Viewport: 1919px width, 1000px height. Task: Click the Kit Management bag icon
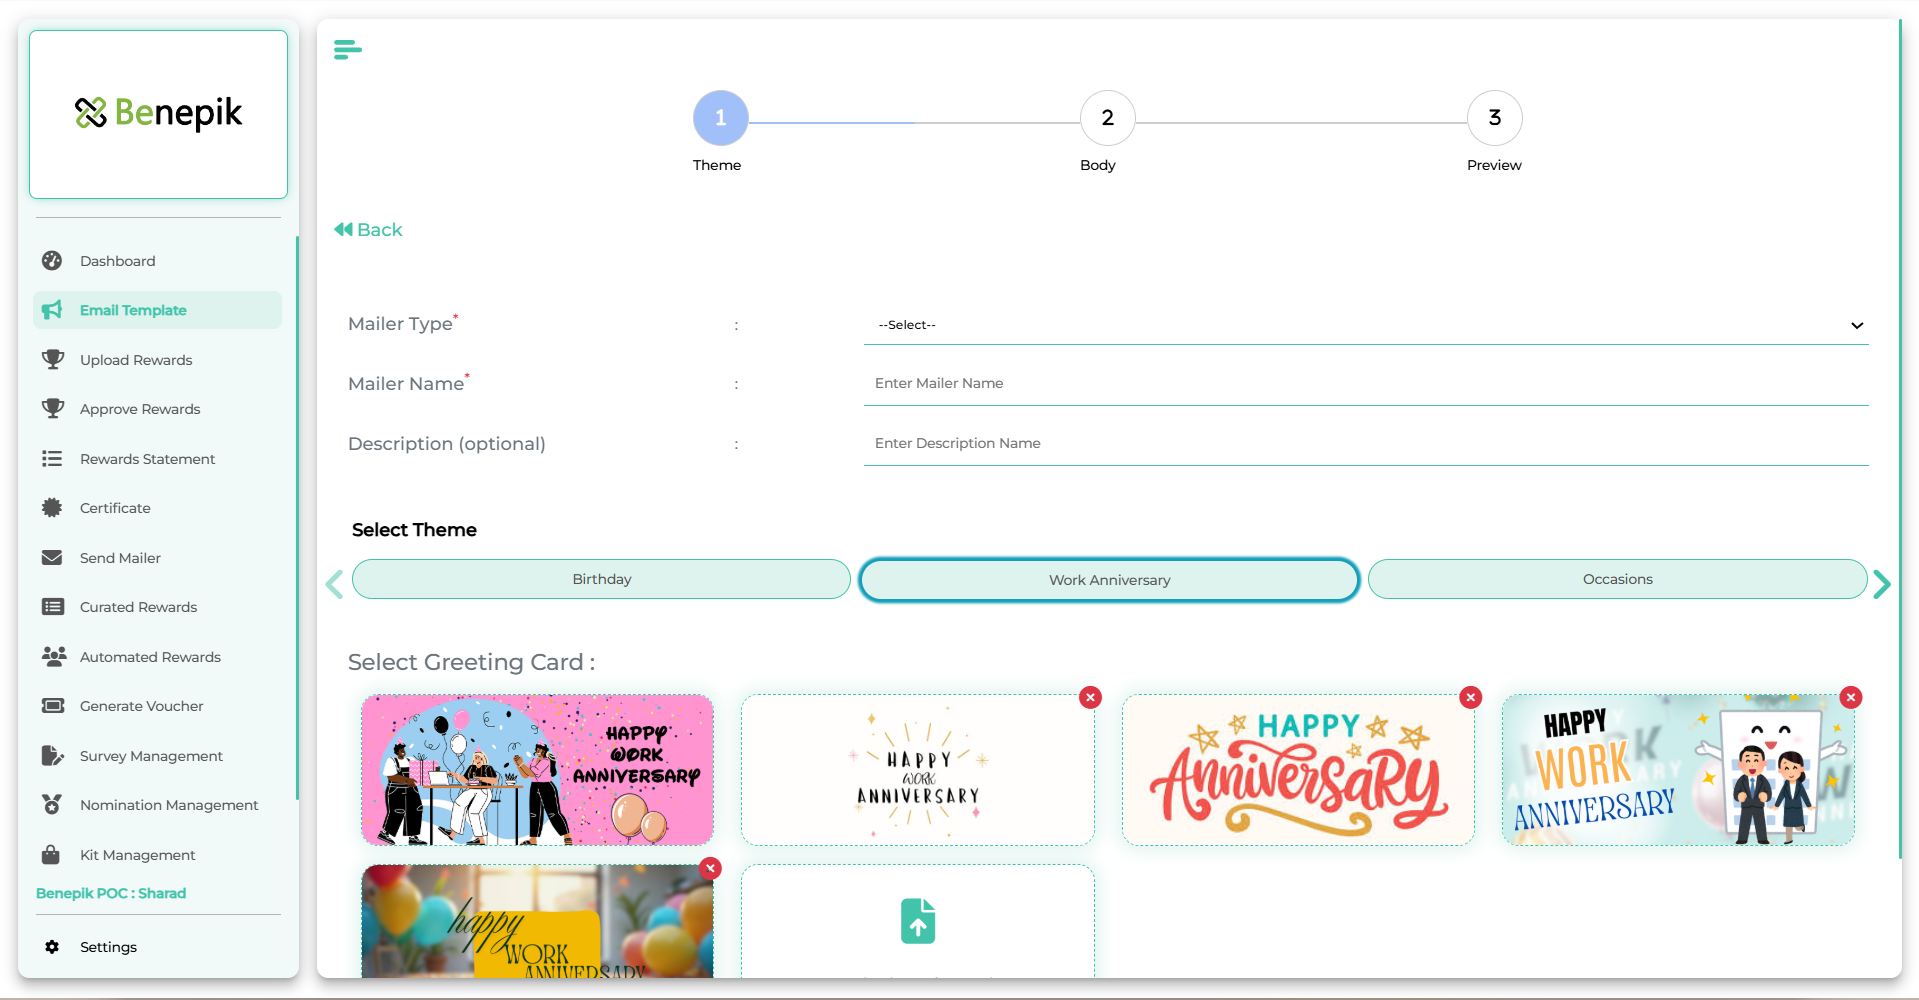coord(51,855)
